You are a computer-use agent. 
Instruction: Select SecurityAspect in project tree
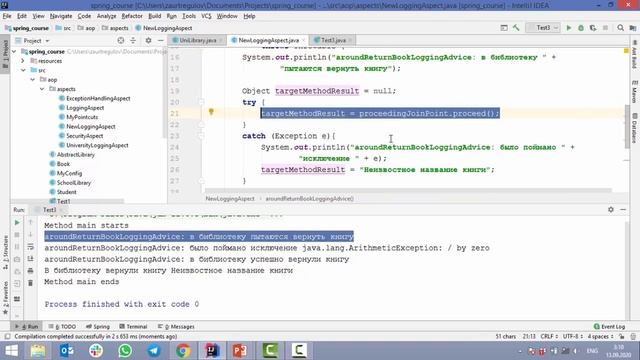(84, 136)
